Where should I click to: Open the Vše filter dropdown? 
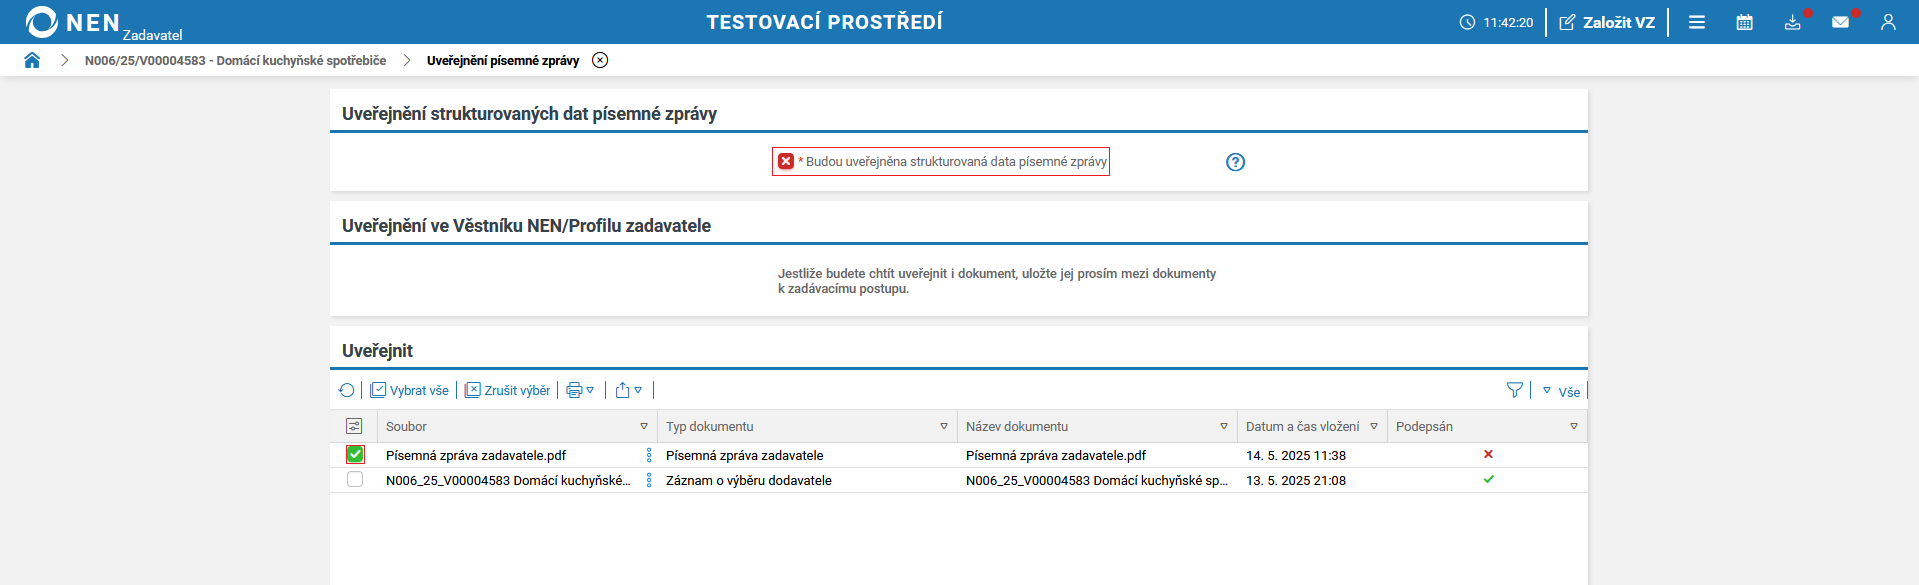tap(1561, 391)
